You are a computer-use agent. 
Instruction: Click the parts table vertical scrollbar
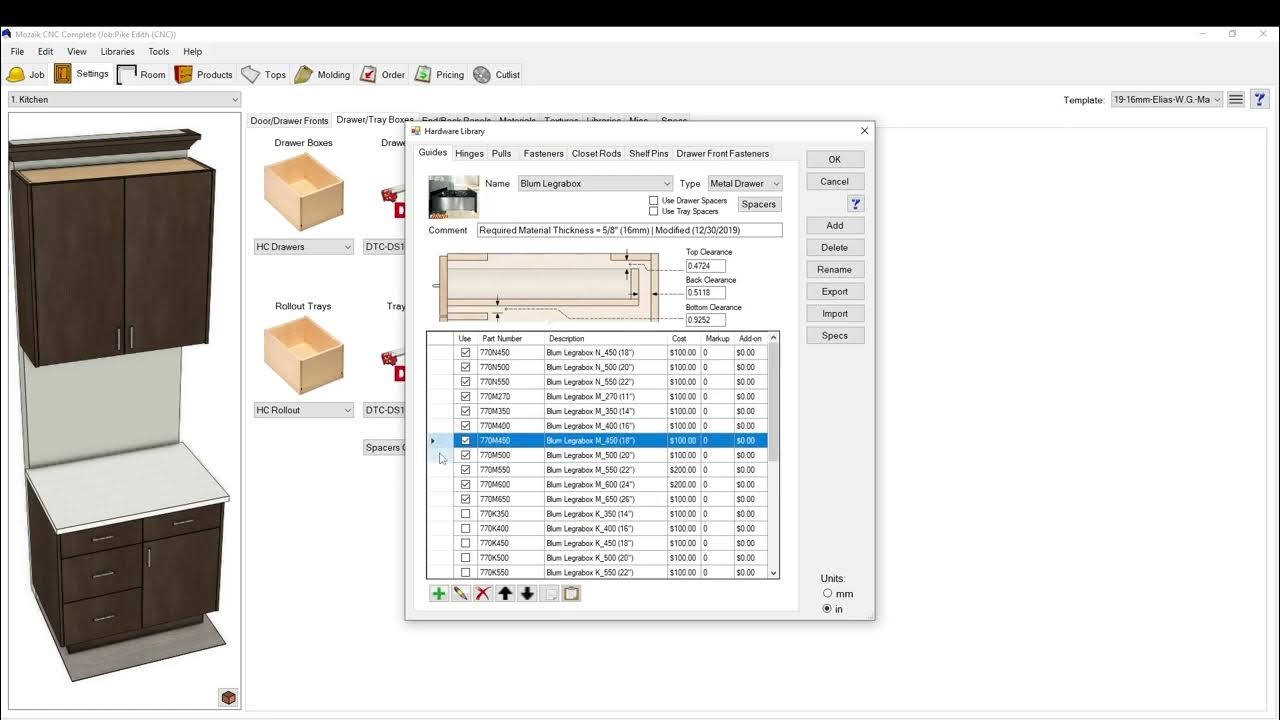(773, 455)
